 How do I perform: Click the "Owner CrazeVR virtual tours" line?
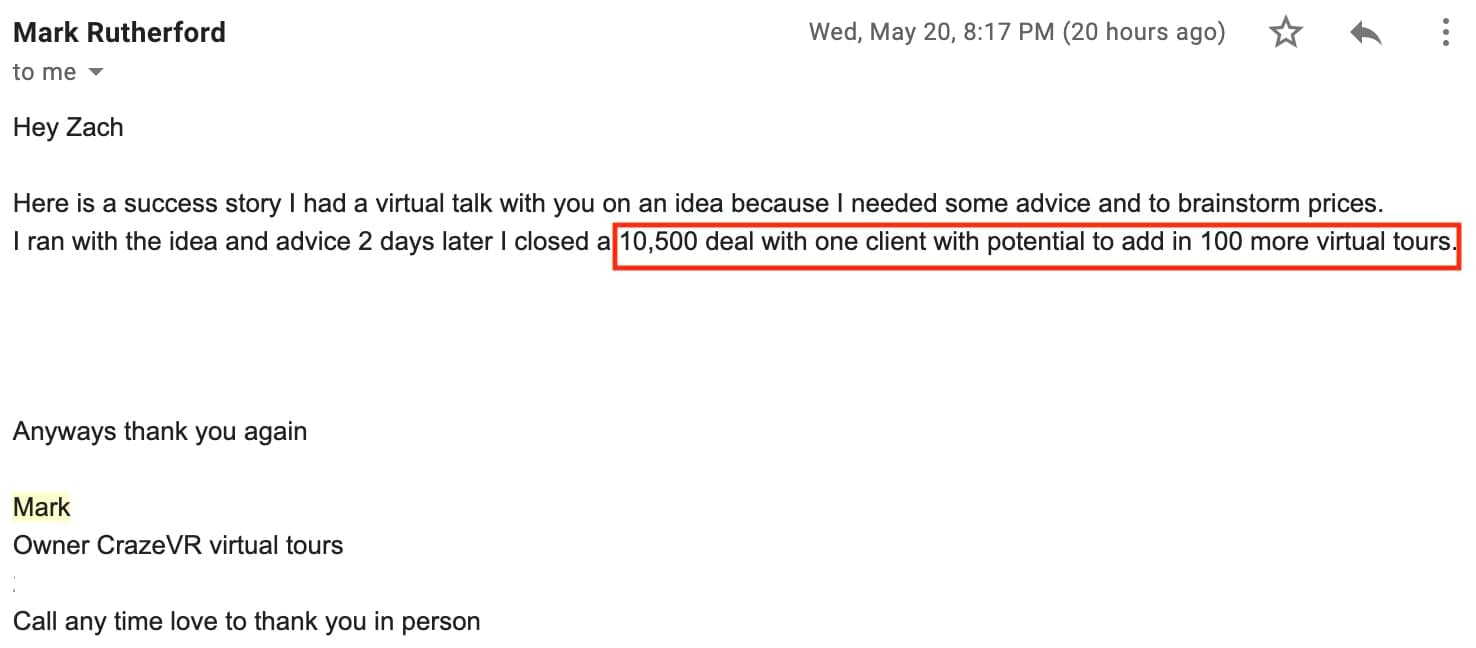click(178, 545)
